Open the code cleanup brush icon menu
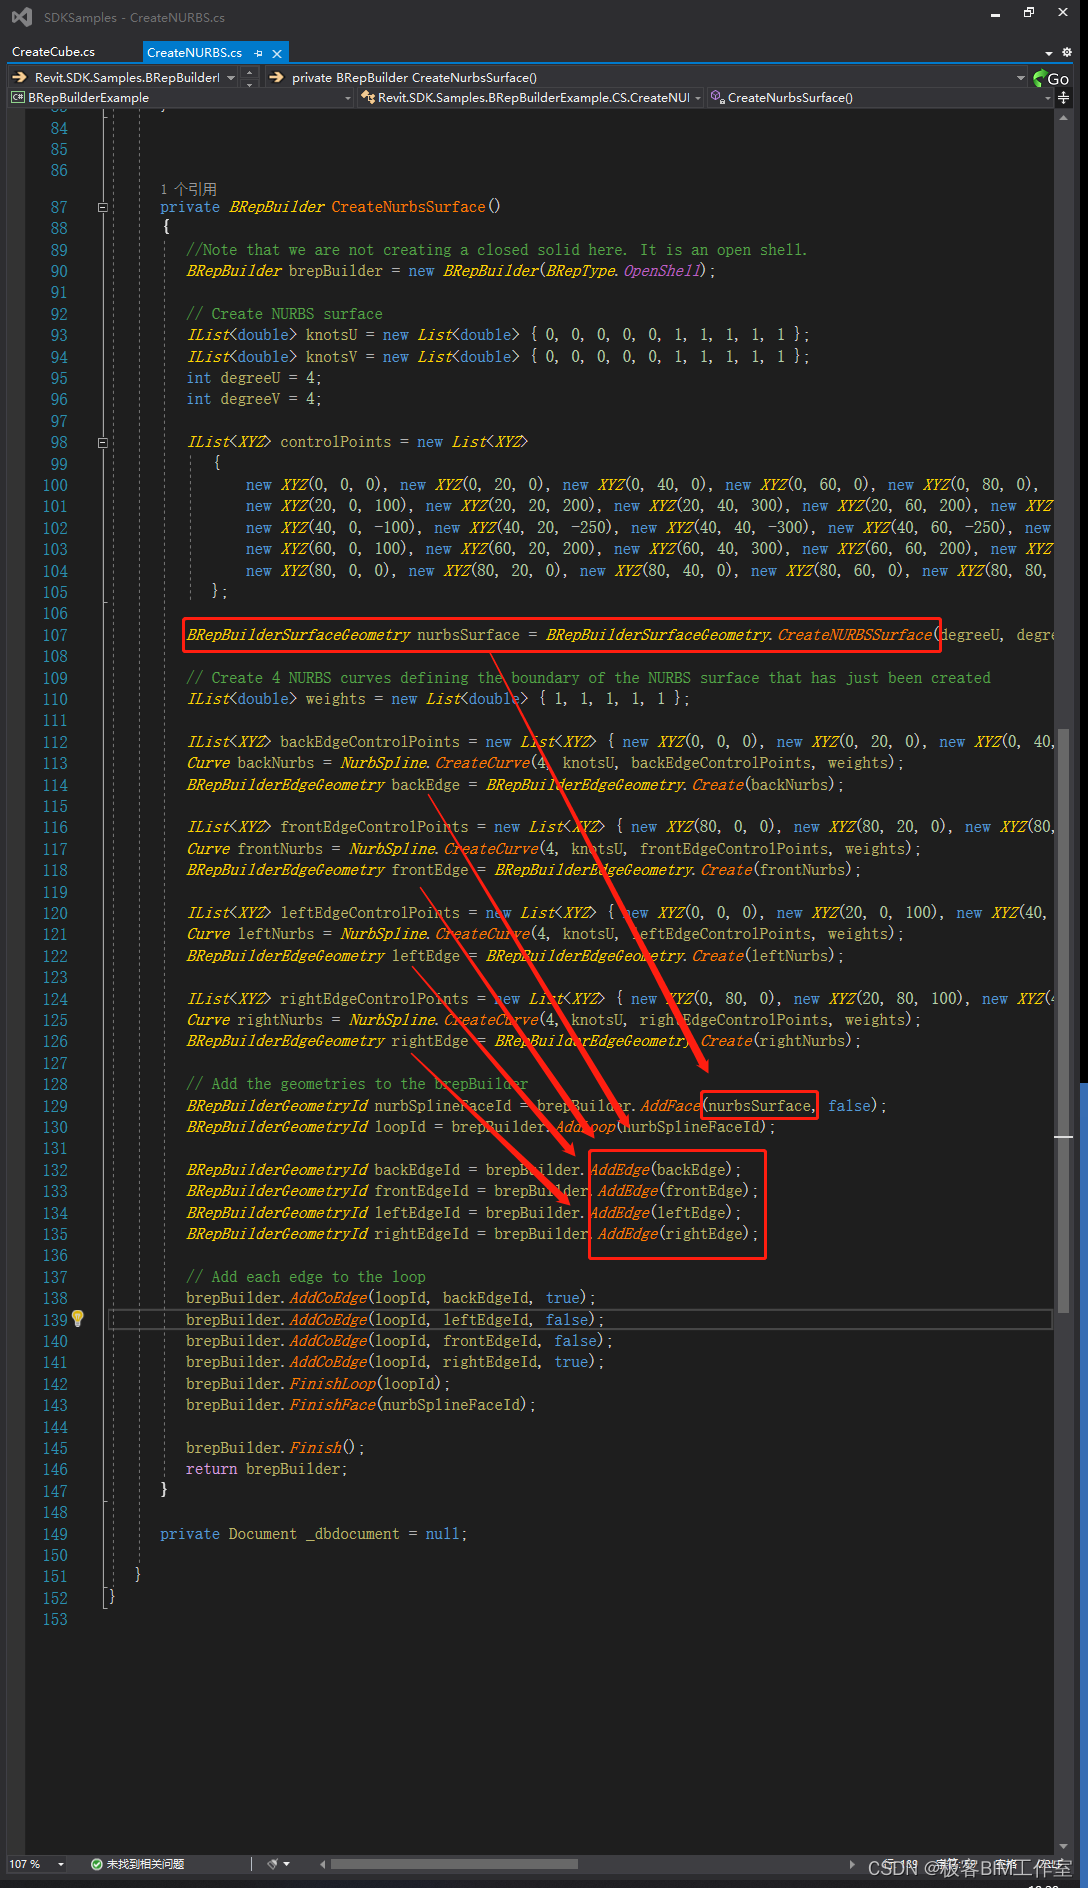 point(278,1864)
